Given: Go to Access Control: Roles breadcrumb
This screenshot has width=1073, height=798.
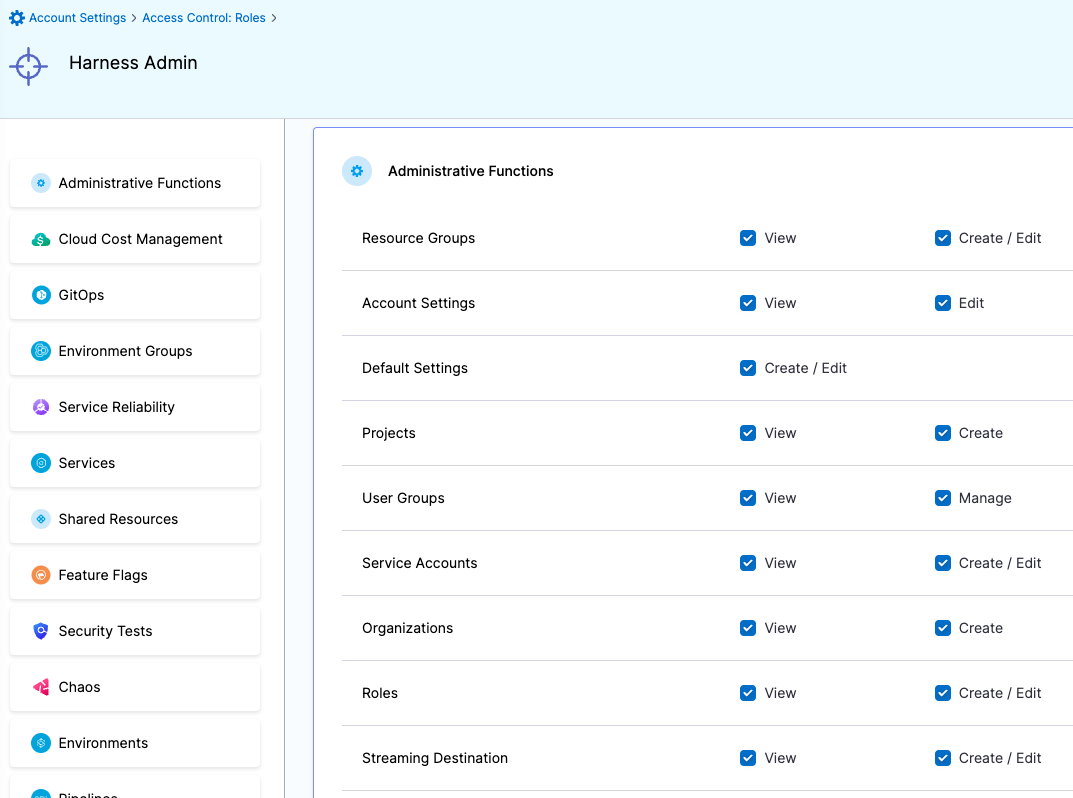Looking at the screenshot, I should click(203, 17).
